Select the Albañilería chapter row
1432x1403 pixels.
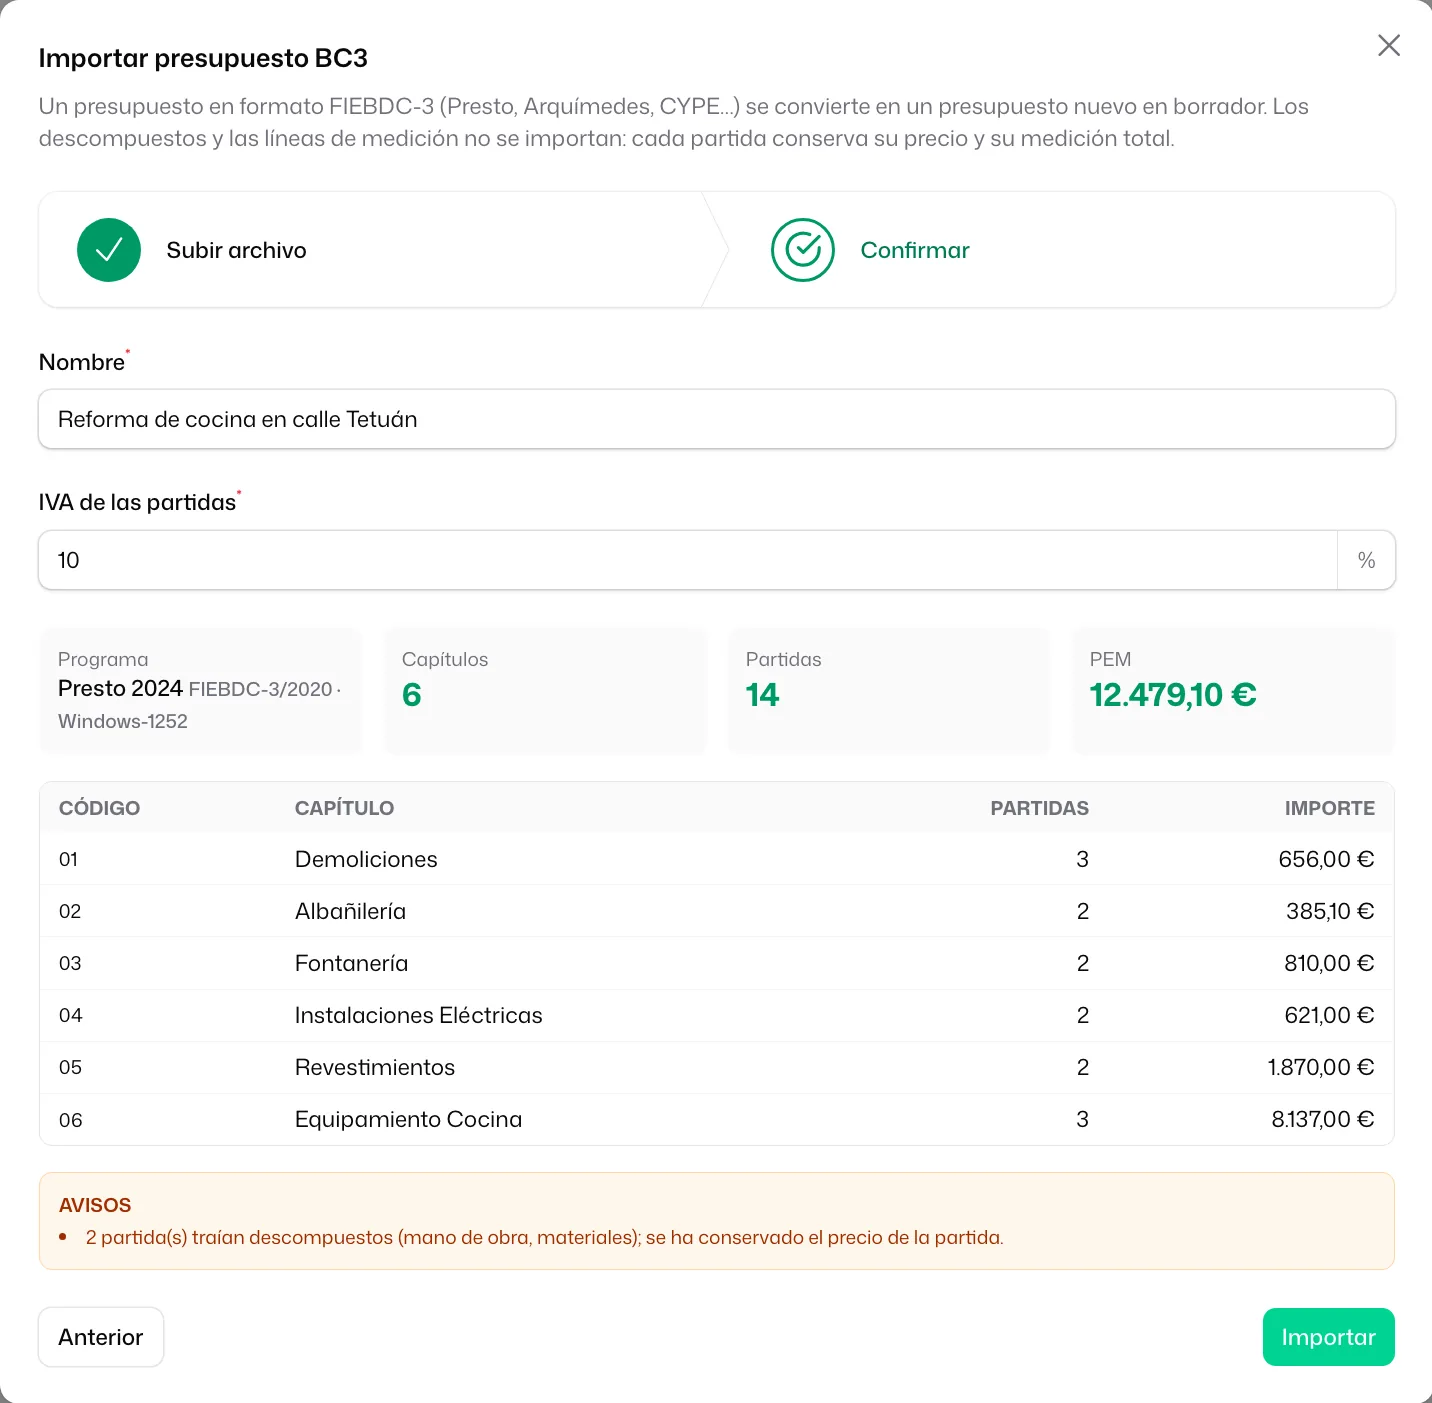click(717, 911)
